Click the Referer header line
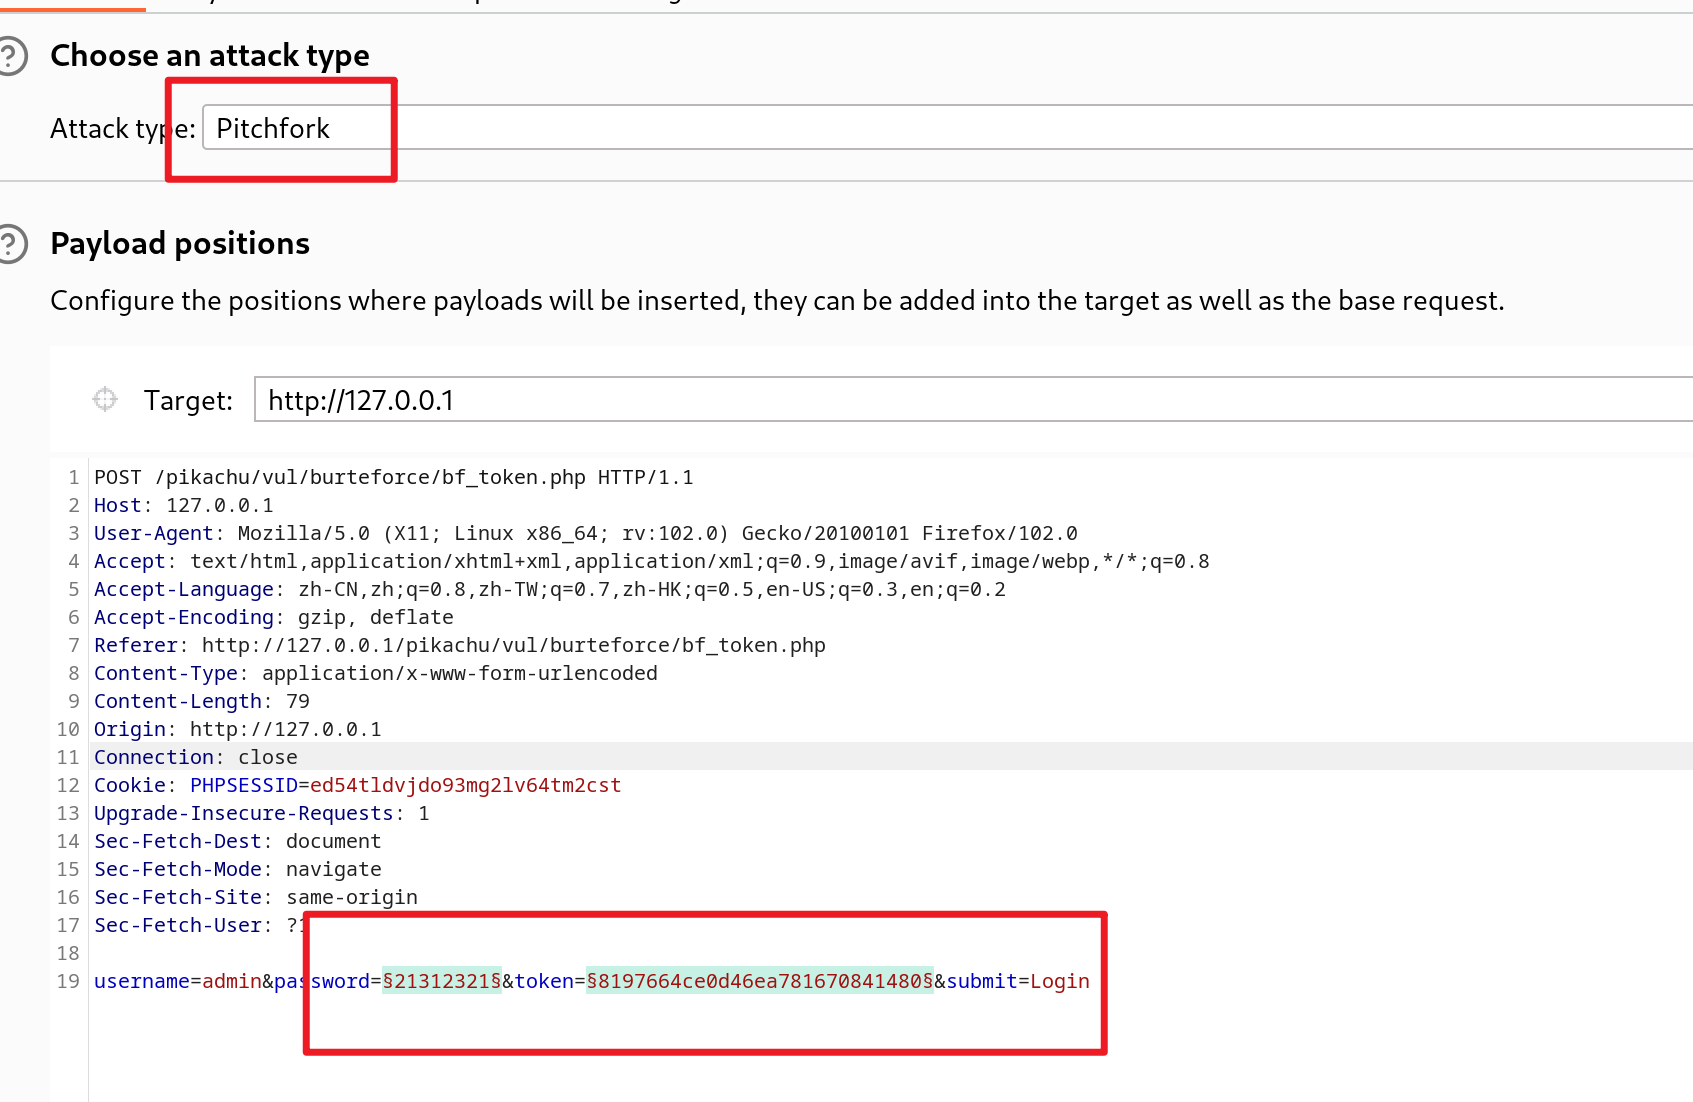 point(460,645)
